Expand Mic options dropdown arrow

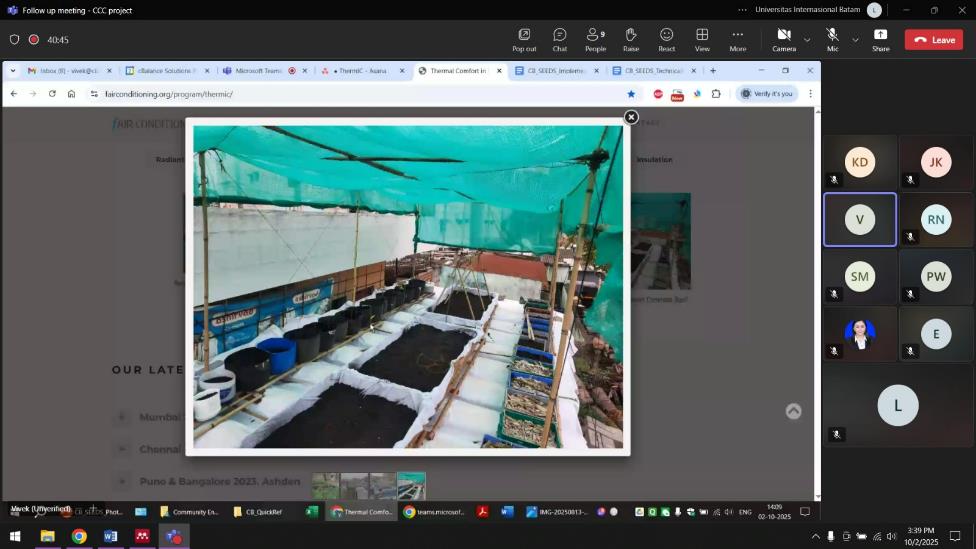(x=855, y=40)
